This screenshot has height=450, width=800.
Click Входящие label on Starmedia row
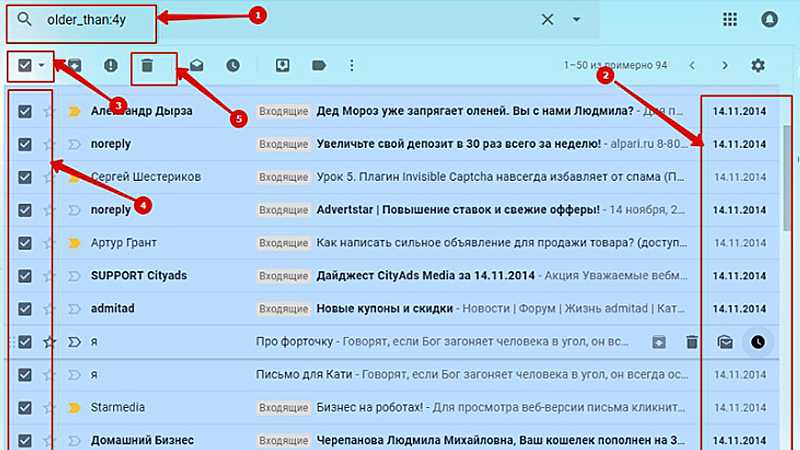[x=283, y=408]
